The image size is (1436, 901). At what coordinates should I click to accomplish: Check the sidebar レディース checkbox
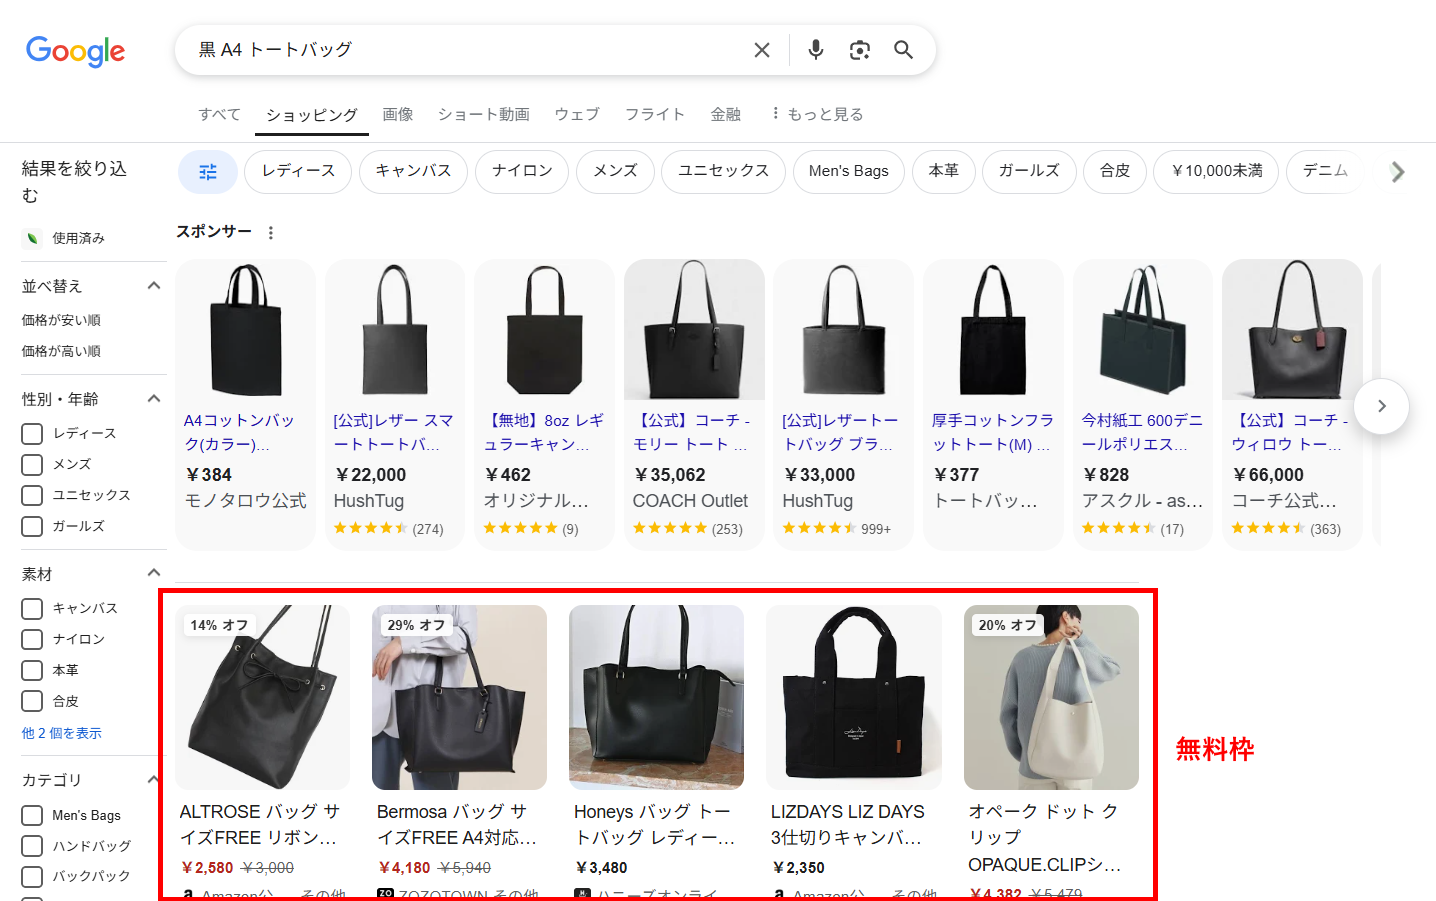pos(32,434)
